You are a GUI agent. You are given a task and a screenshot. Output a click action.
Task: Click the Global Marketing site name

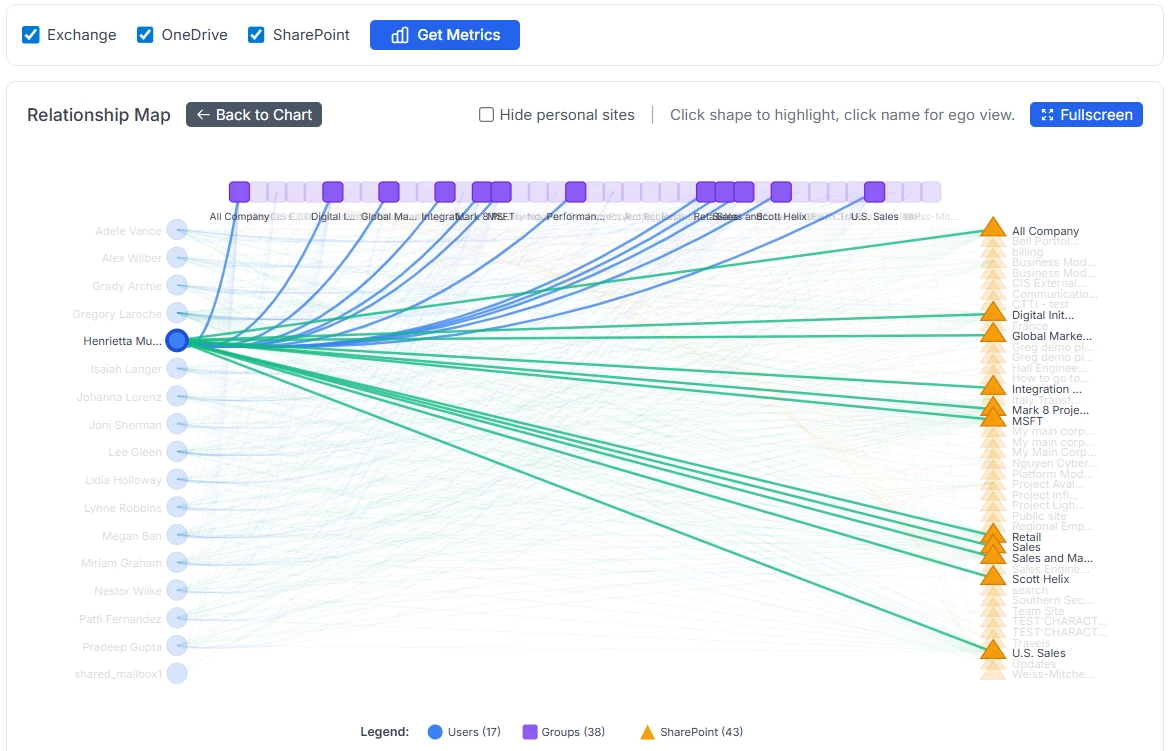[1051, 336]
